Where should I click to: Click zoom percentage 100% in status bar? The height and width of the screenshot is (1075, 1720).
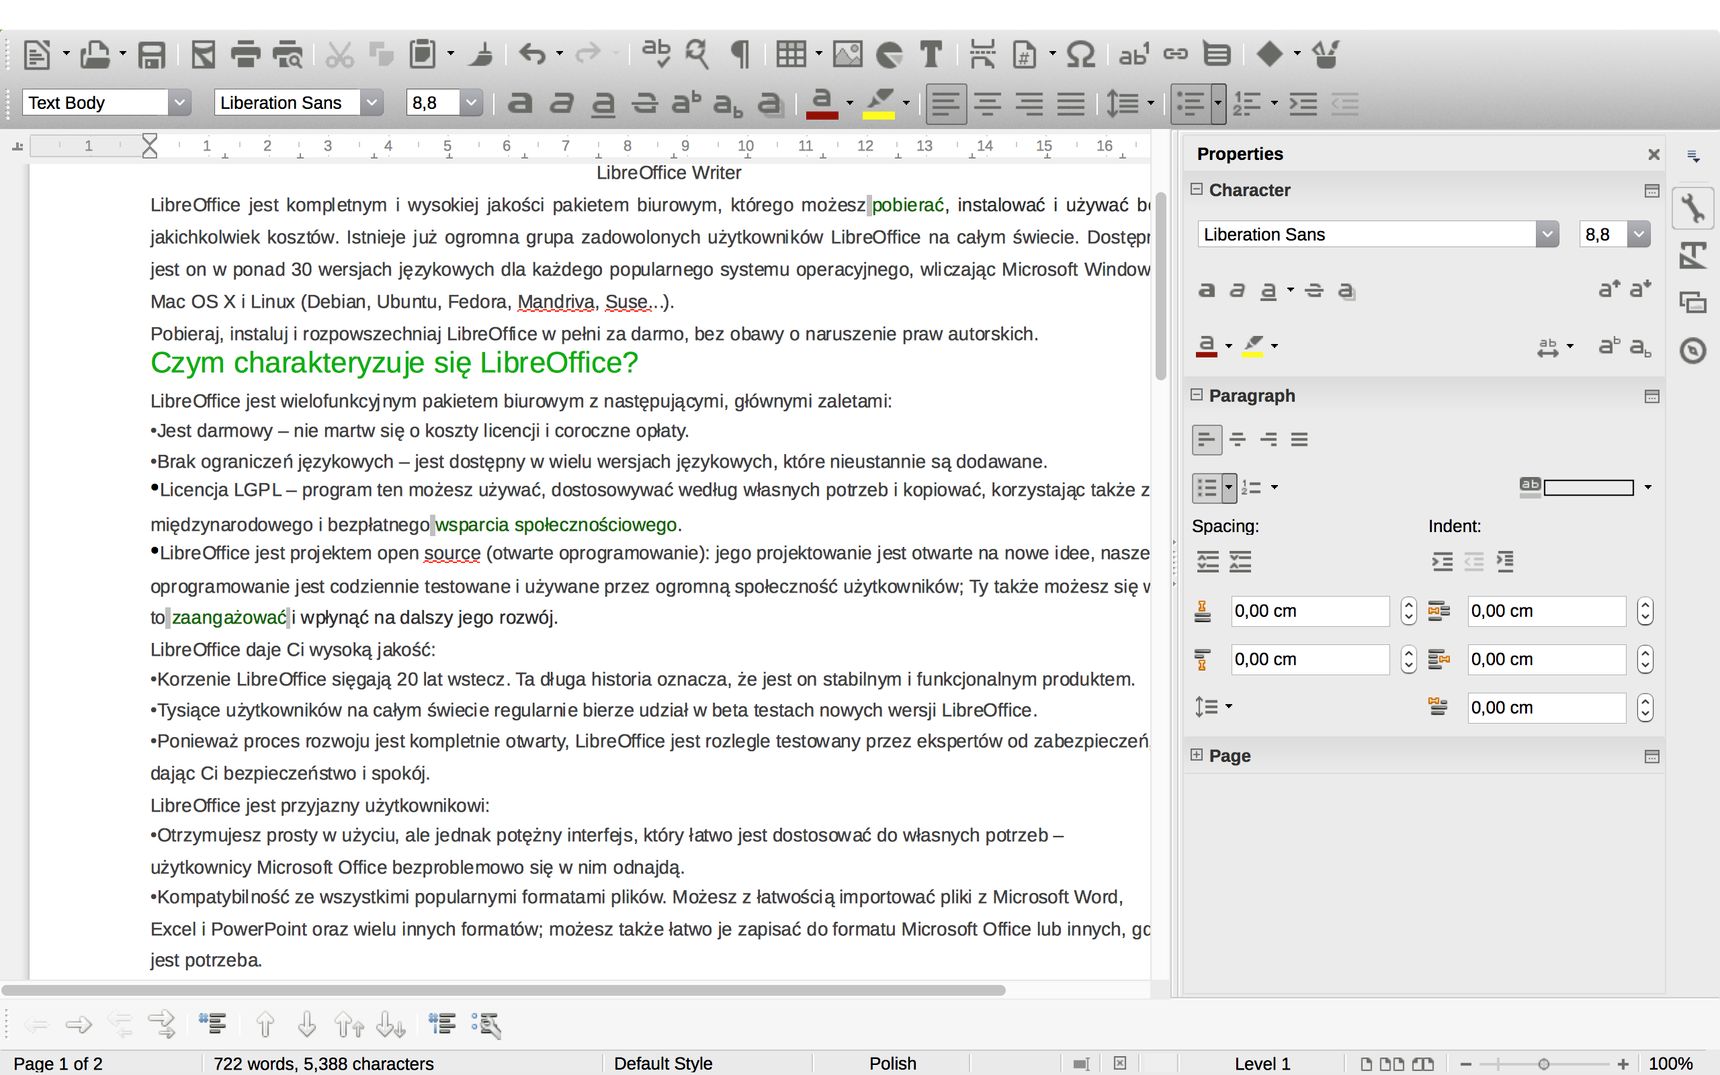[1670, 1063]
